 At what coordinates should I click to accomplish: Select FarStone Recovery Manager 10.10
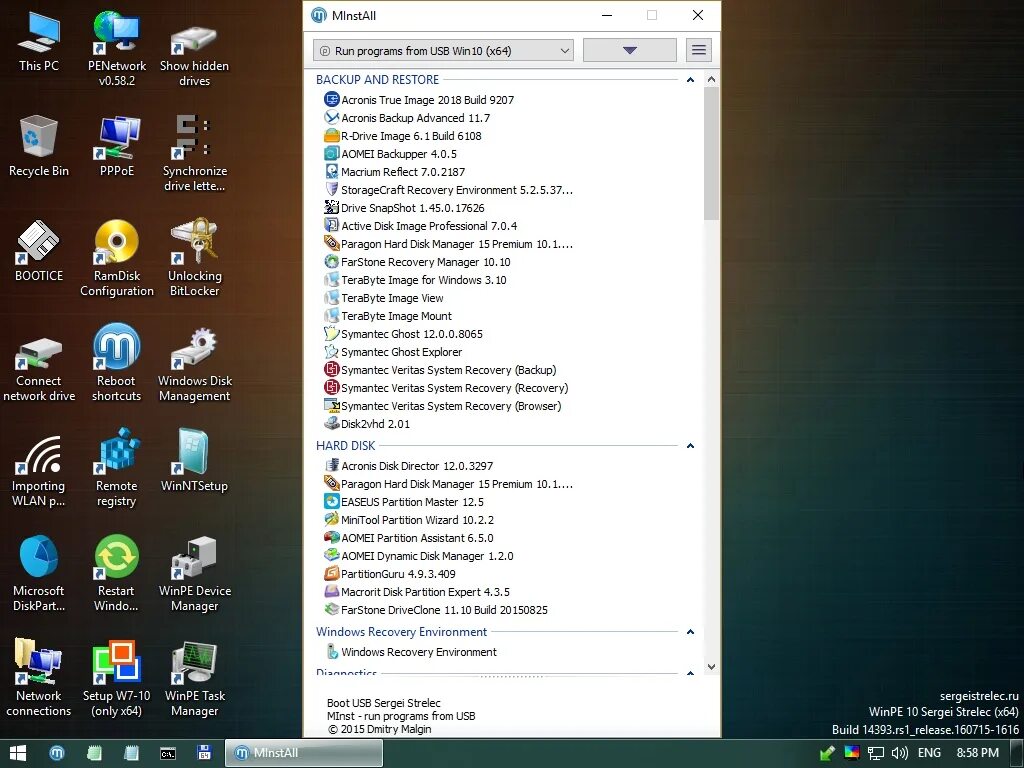(417, 262)
